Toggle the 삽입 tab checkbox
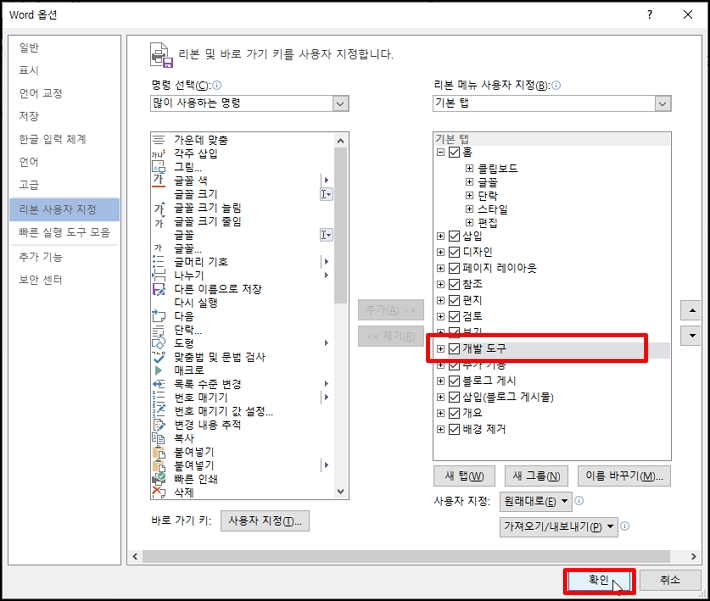 coord(454,236)
